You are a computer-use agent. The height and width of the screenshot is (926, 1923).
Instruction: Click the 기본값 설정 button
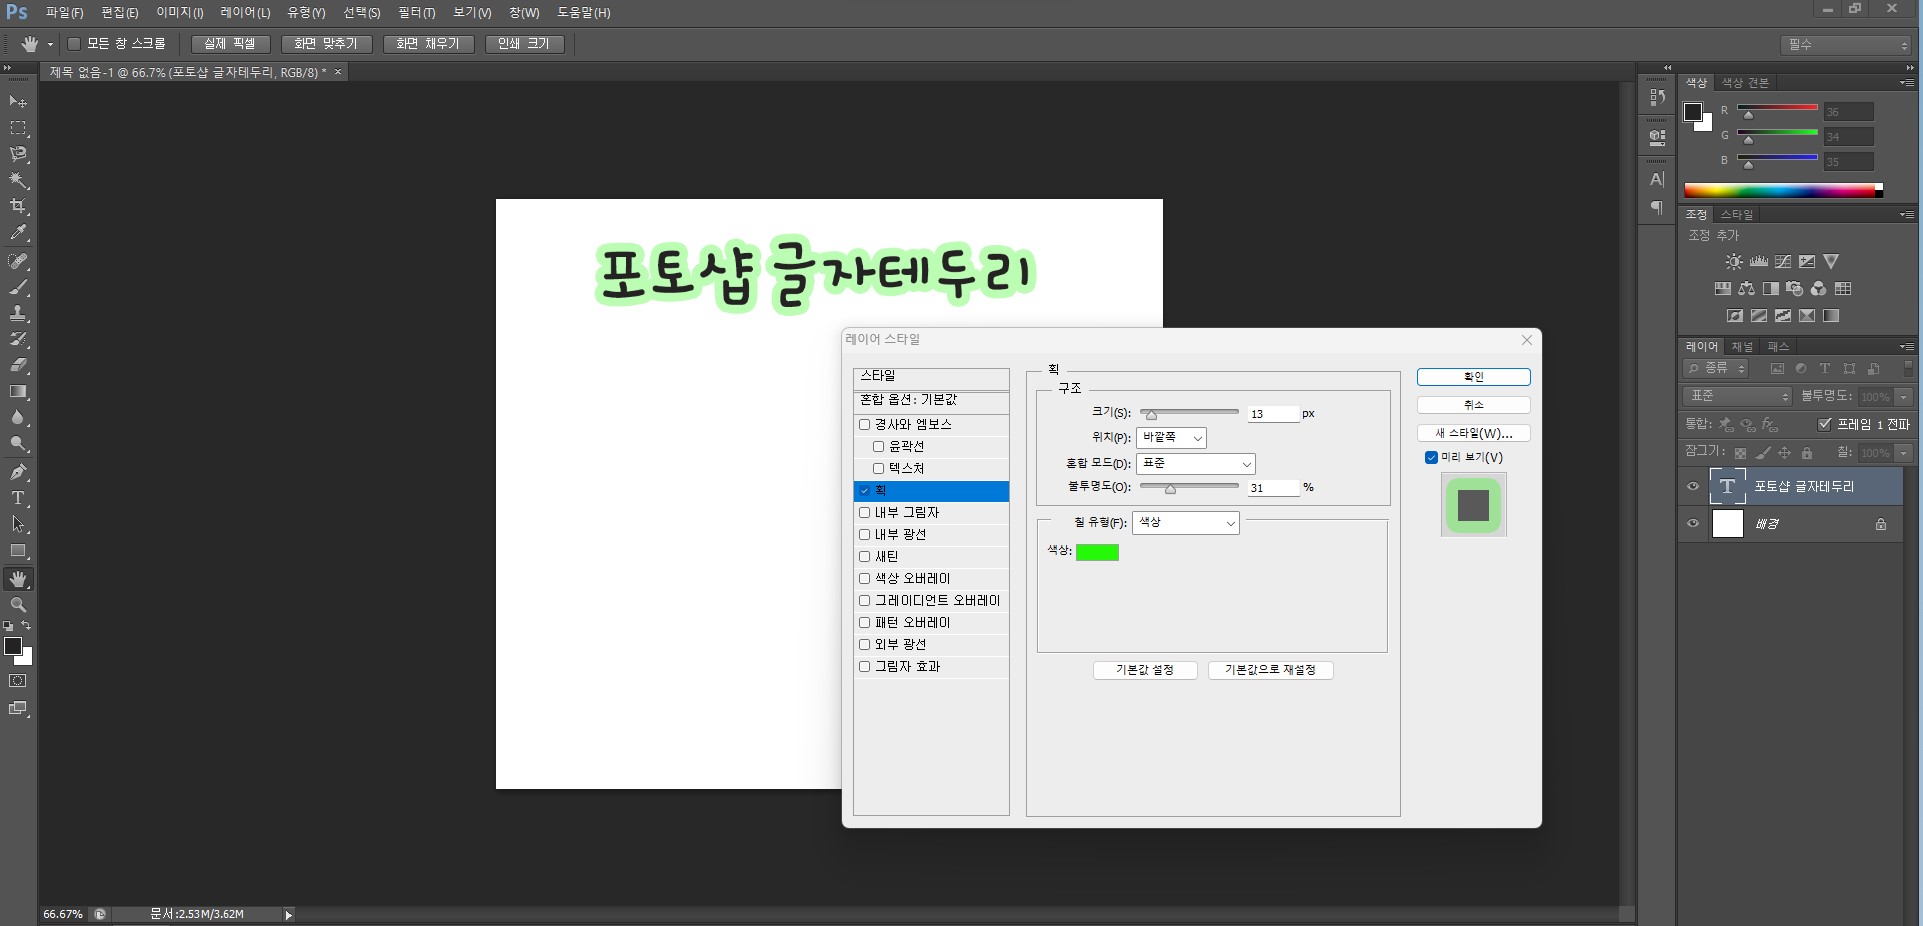1145,670
